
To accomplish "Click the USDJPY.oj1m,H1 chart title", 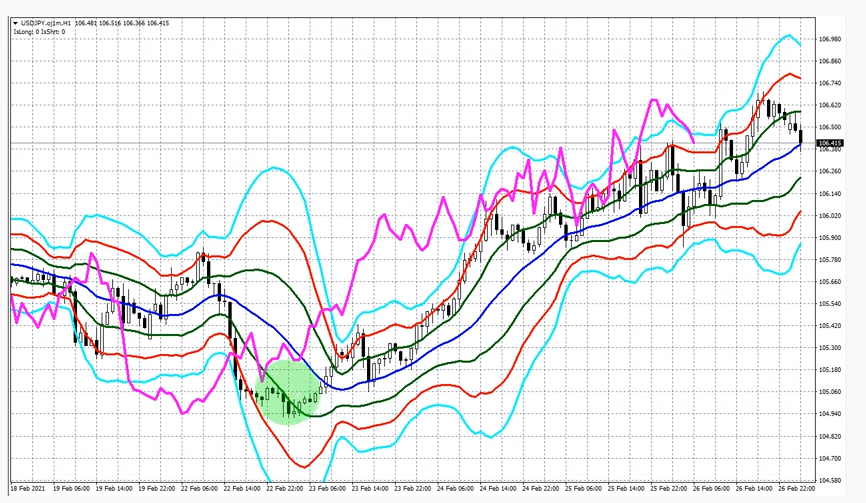I will (45, 21).
